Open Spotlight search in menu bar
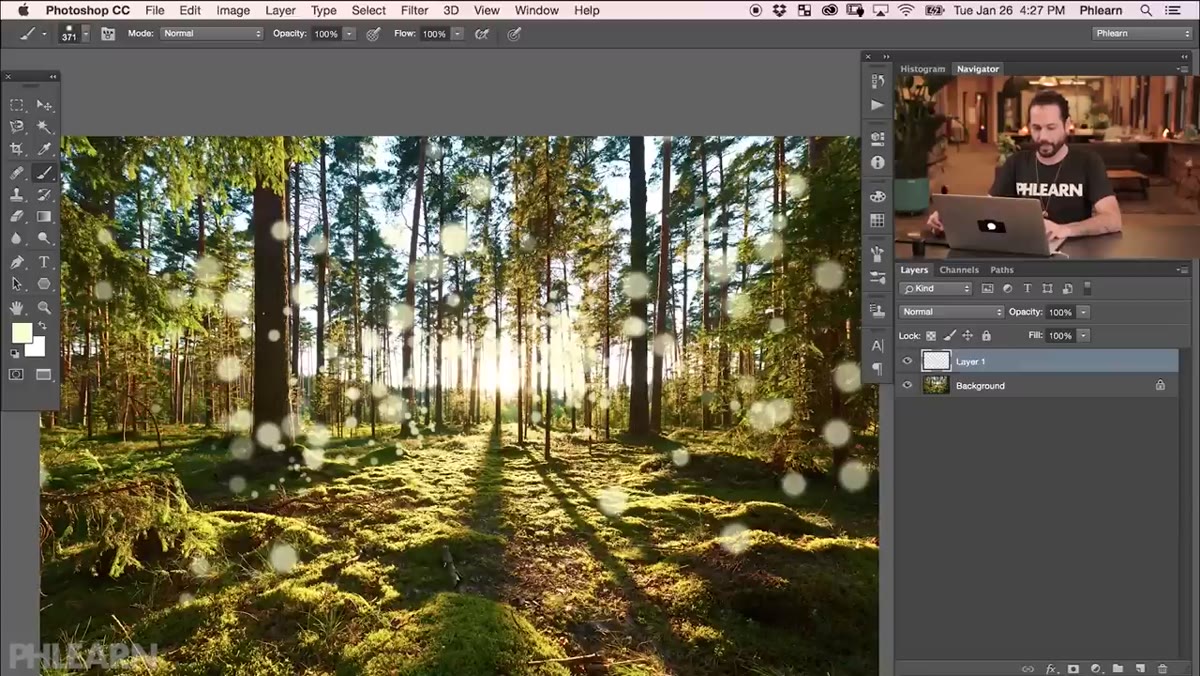Viewport: 1200px width, 676px height. coord(1147,10)
